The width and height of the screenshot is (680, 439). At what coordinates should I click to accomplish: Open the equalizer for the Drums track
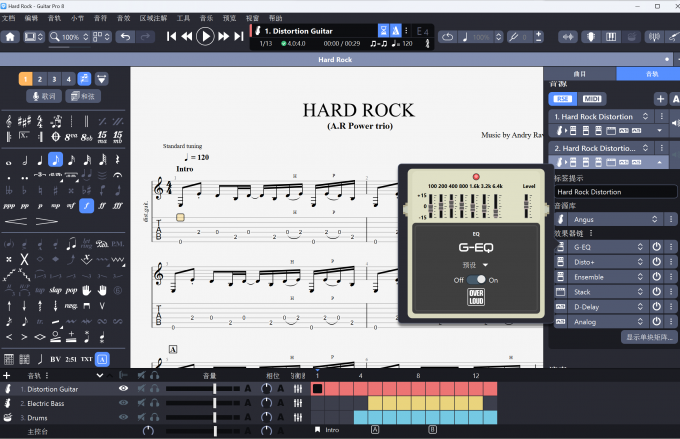[297, 417]
